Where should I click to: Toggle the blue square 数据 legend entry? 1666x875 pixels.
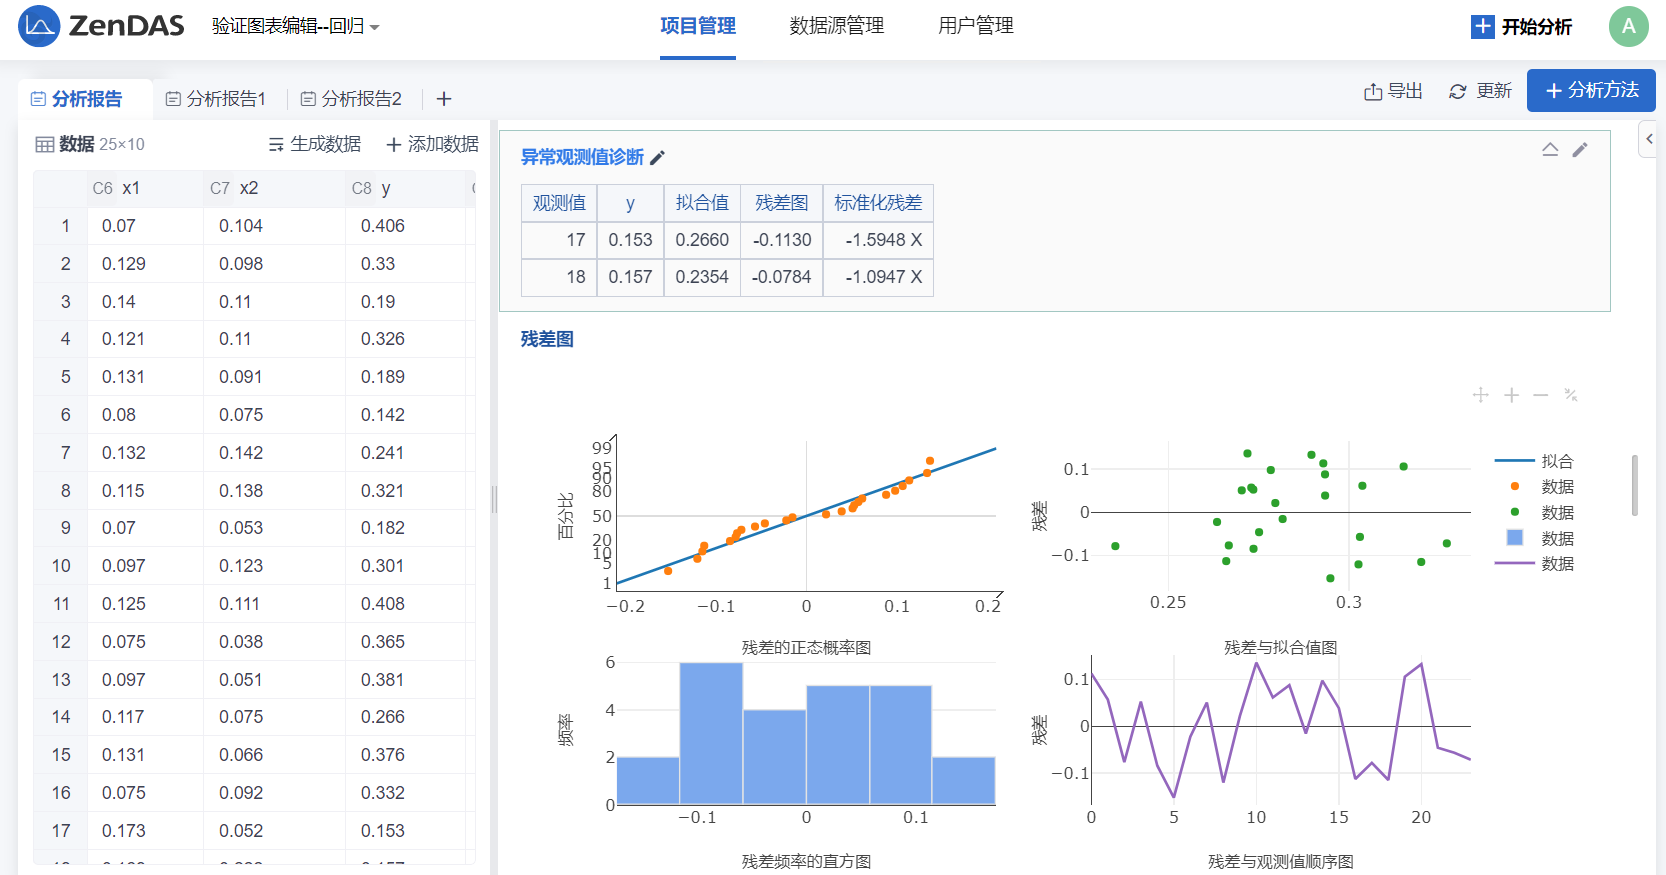click(1535, 538)
